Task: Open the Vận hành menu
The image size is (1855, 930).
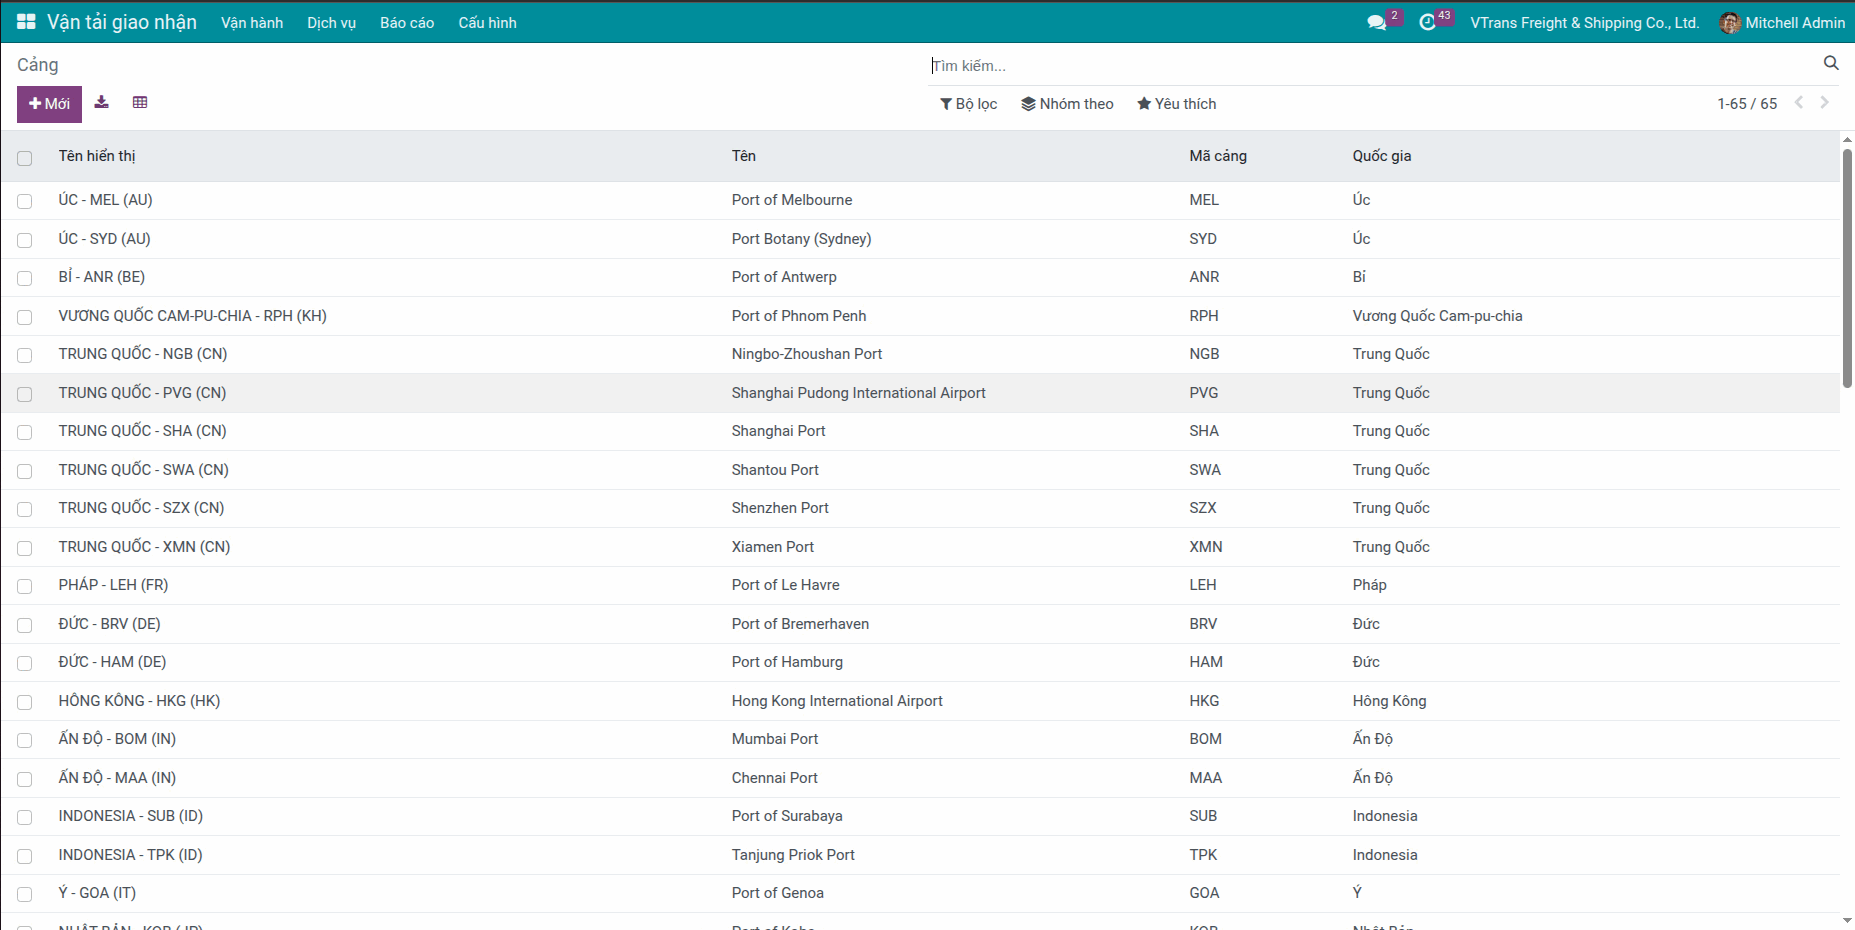Action: (252, 22)
